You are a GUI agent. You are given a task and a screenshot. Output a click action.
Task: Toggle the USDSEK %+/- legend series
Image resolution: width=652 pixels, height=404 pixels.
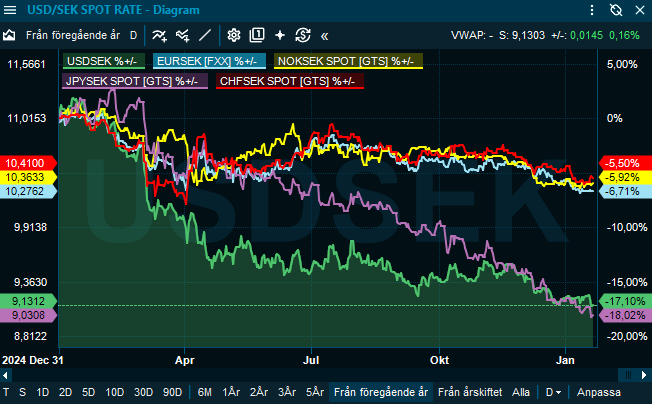103,62
